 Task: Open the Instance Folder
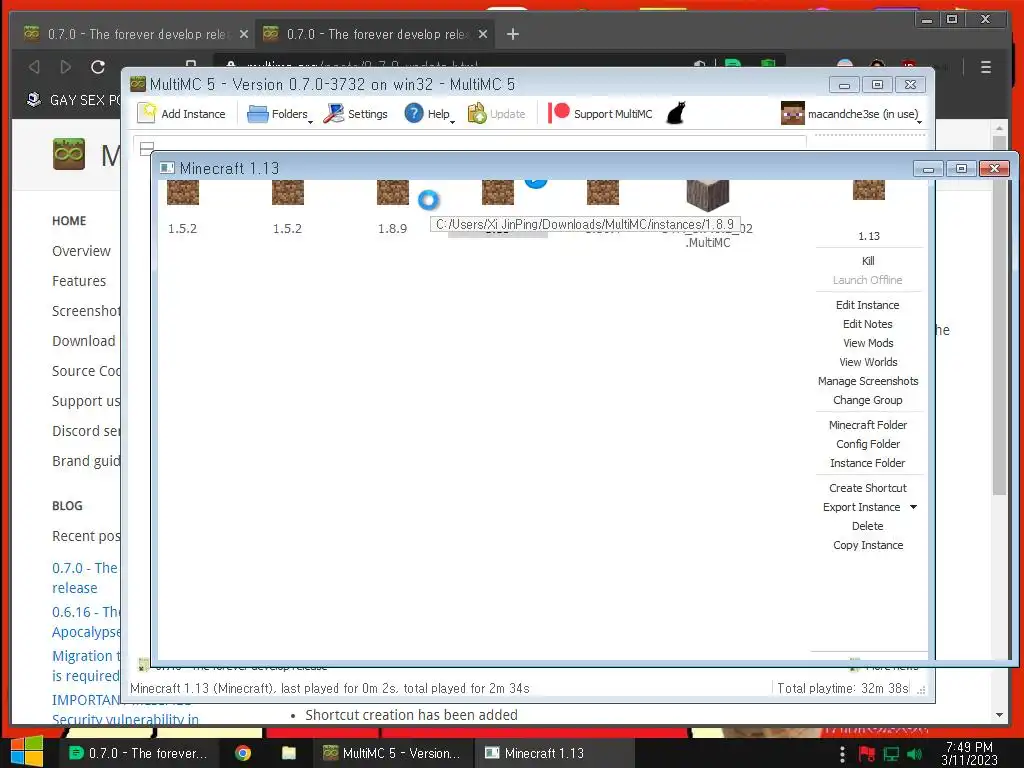click(867, 462)
